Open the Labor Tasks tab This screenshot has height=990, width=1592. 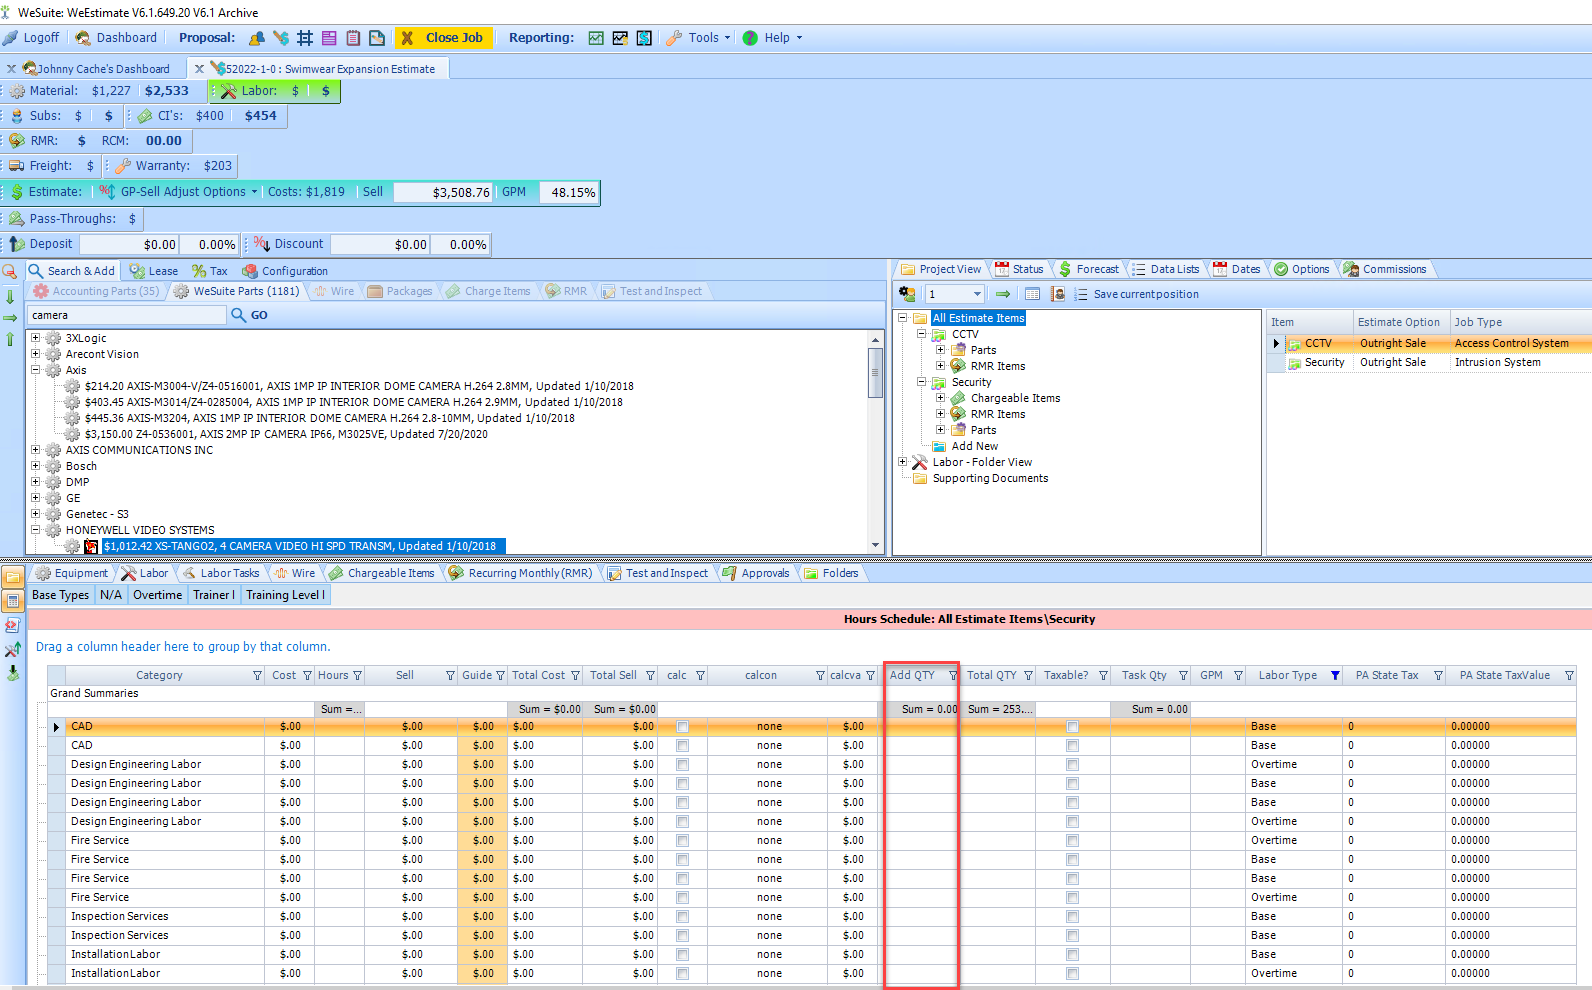click(220, 573)
